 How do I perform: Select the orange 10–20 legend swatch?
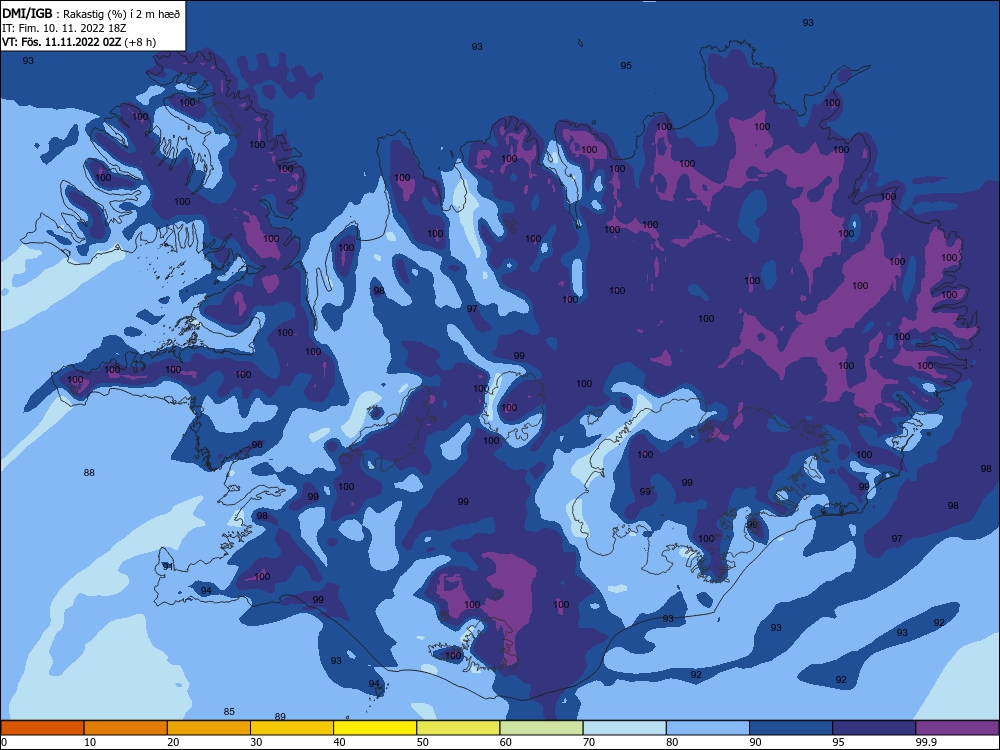(126, 728)
